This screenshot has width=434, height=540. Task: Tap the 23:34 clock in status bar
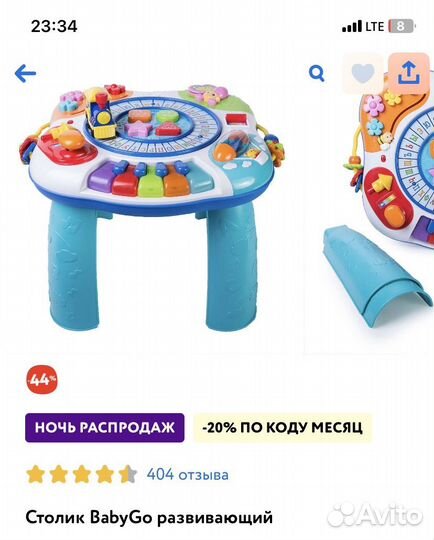click(x=54, y=26)
